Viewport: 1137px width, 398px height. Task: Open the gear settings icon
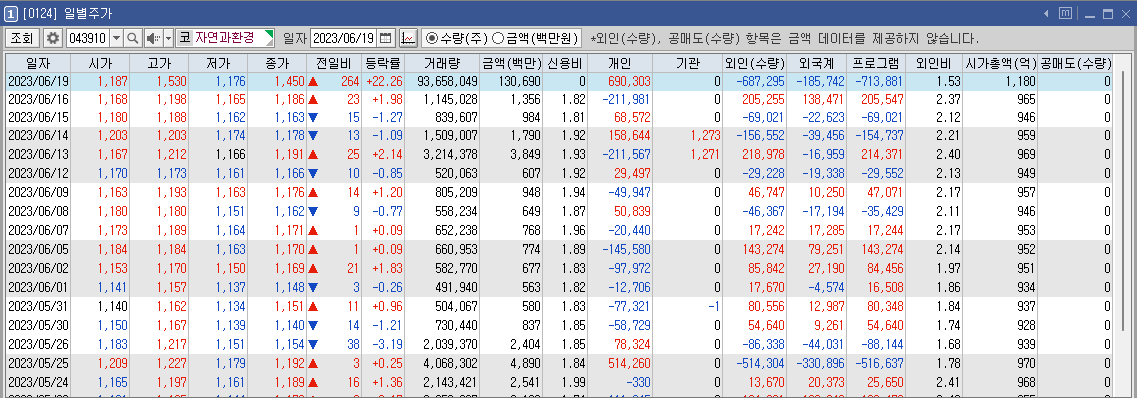pyautogui.click(x=53, y=38)
